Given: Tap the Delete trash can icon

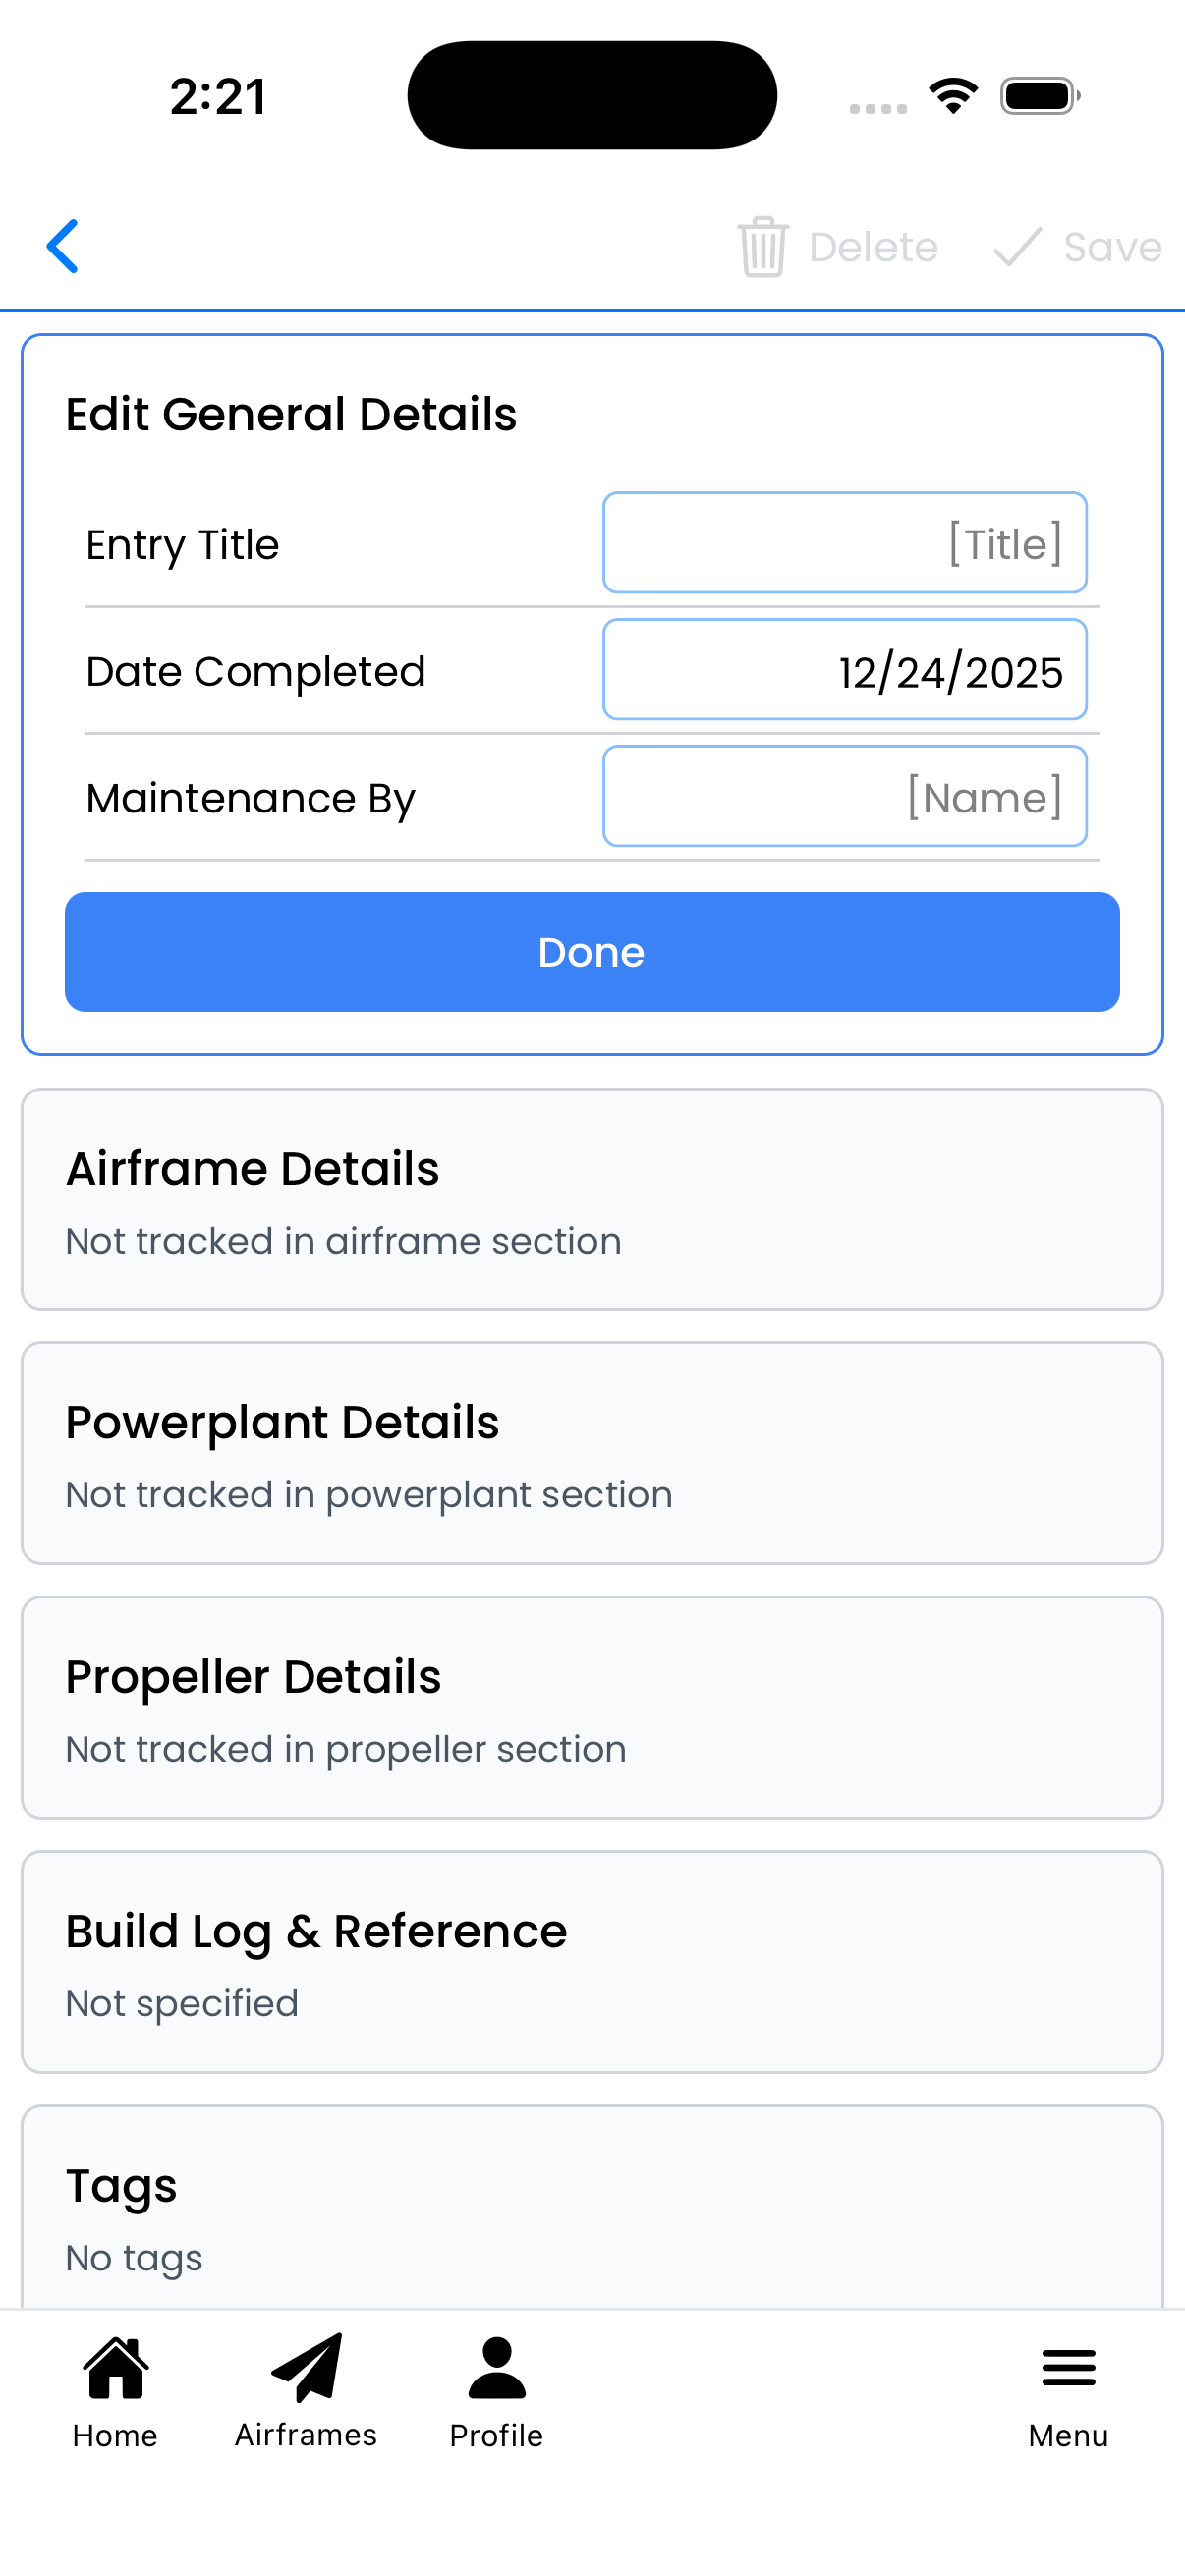Looking at the screenshot, I should tap(763, 246).
